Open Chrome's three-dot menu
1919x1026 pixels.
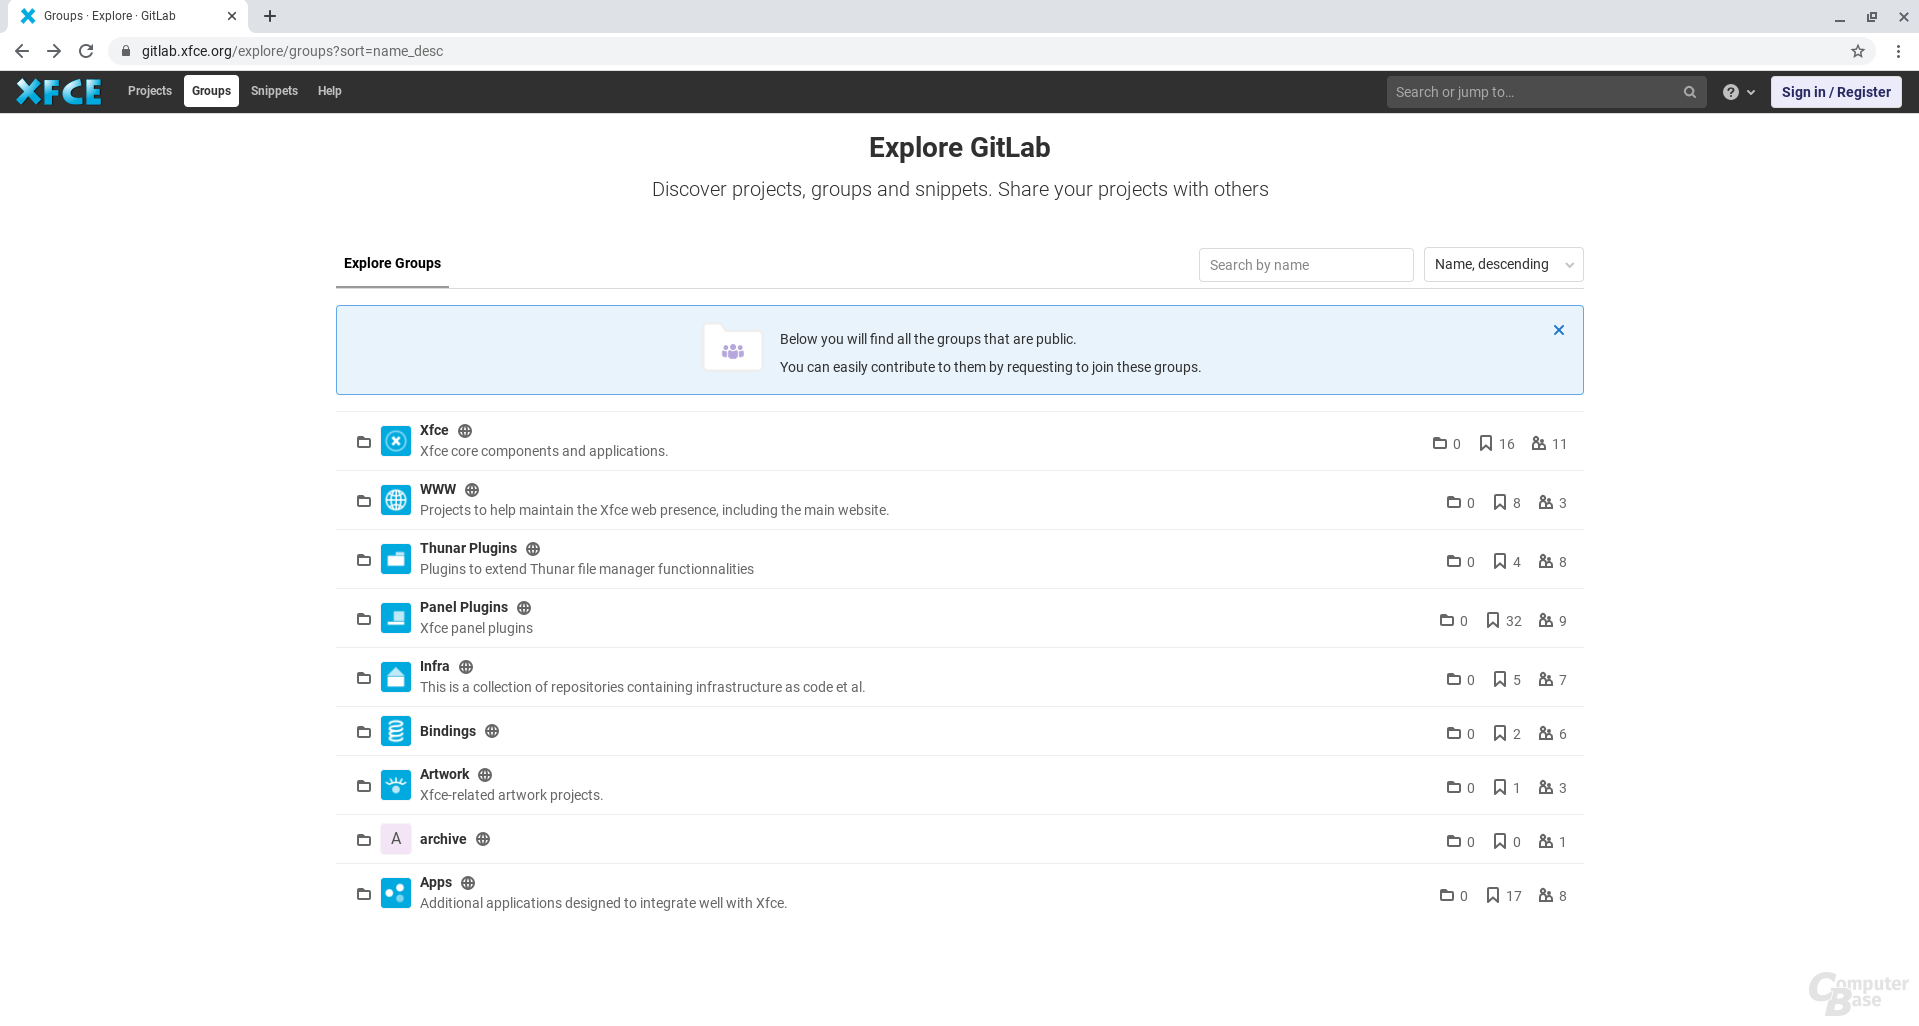point(1898,51)
